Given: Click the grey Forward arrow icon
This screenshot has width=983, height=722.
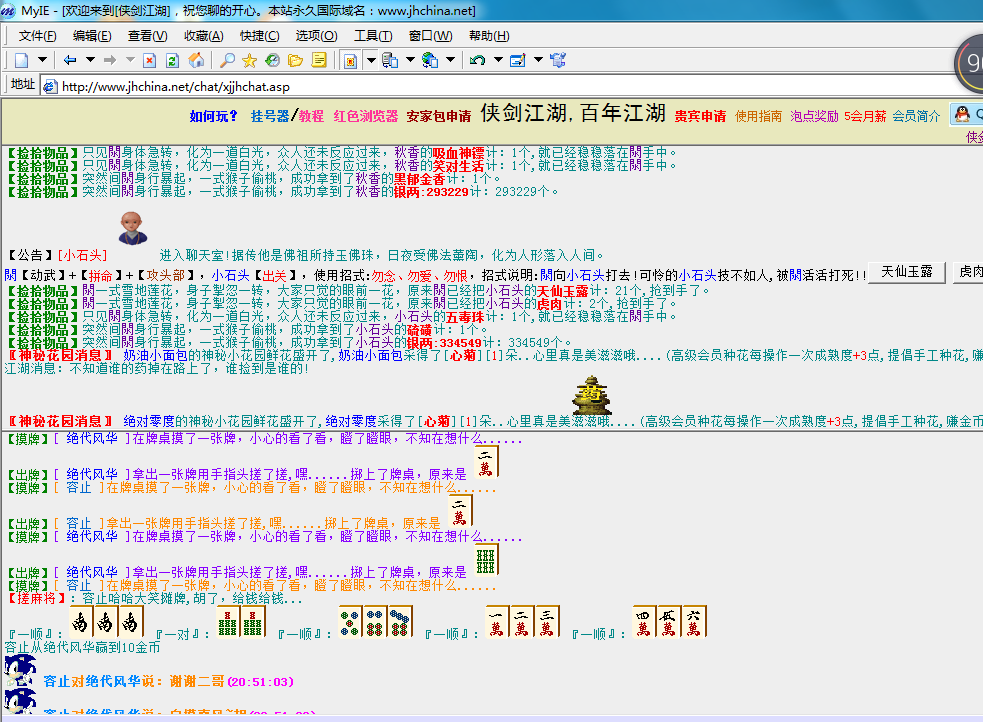Looking at the screenshot, I should tap(110, 60).
